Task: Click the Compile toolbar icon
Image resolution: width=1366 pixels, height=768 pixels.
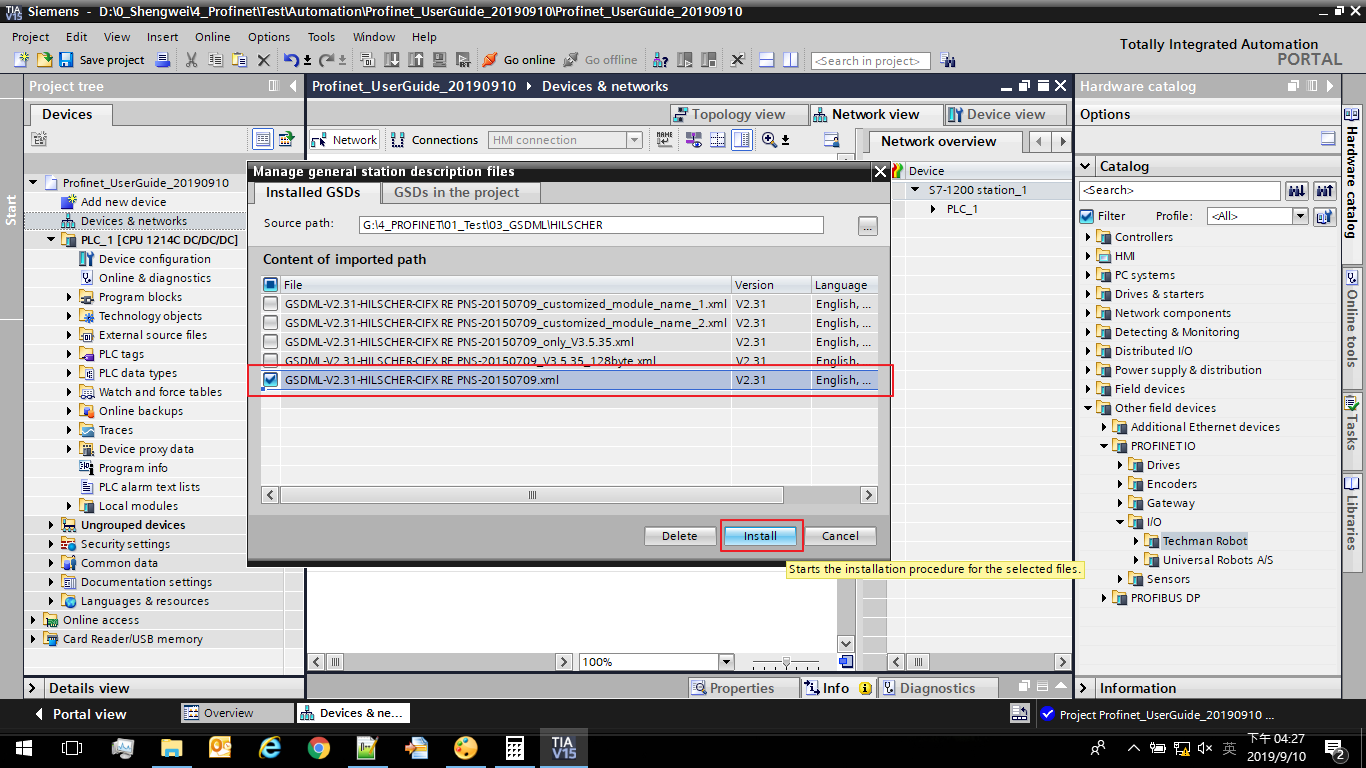Action: (x=367, y=60)
